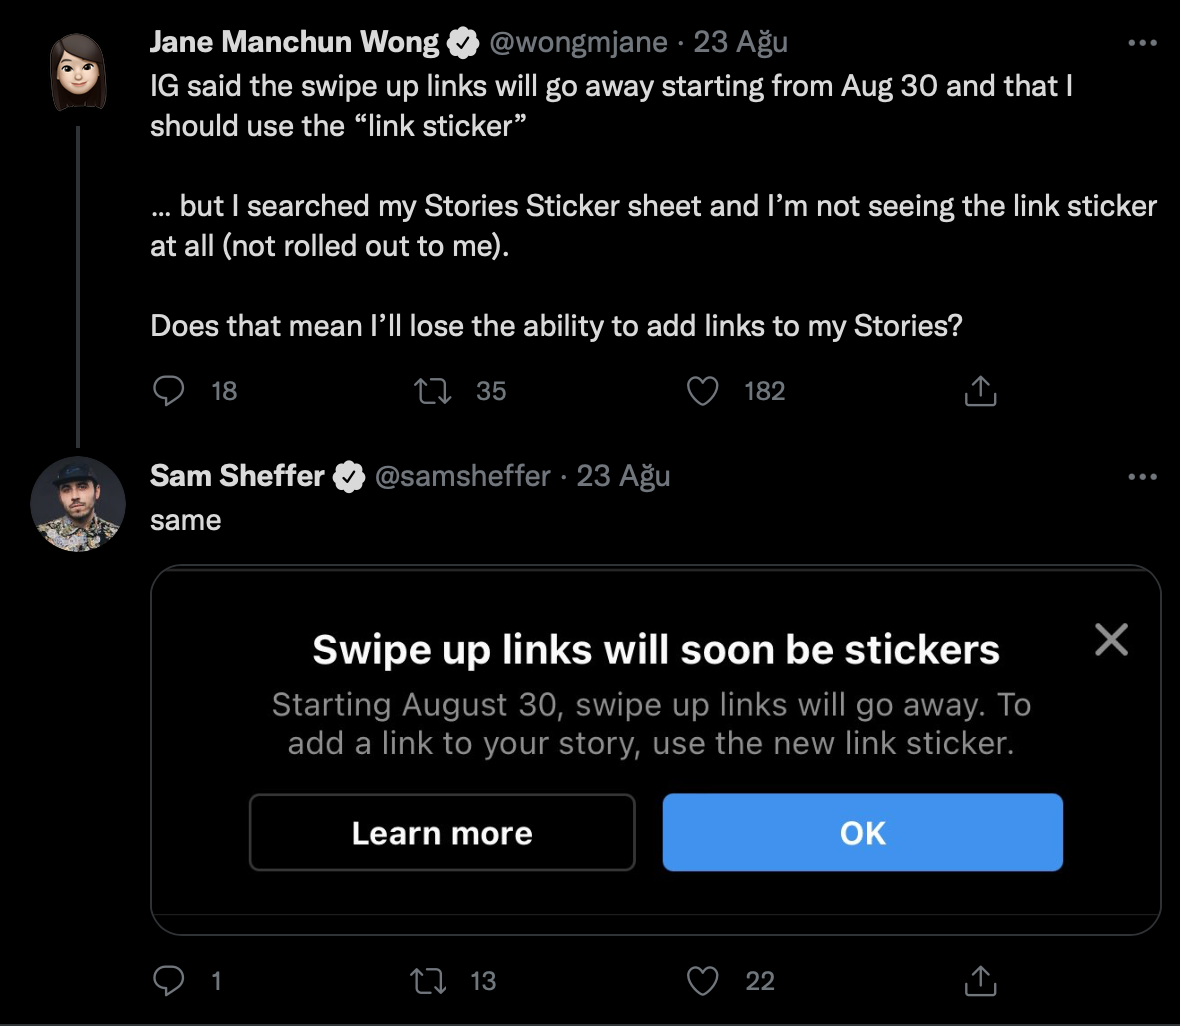The width and height of the screenshot is (1180, 1026).
Task: Click the Learn more button
Action: pos(442,833)
